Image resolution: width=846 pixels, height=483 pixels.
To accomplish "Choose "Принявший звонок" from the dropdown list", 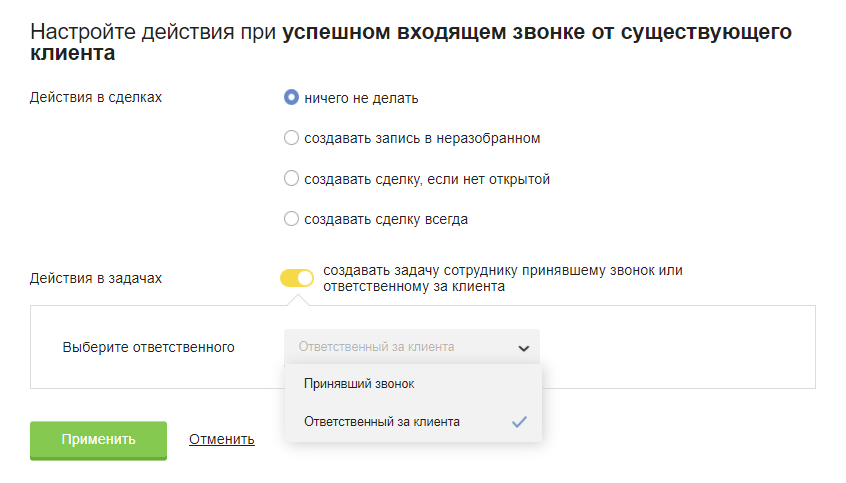I will 359,384.
